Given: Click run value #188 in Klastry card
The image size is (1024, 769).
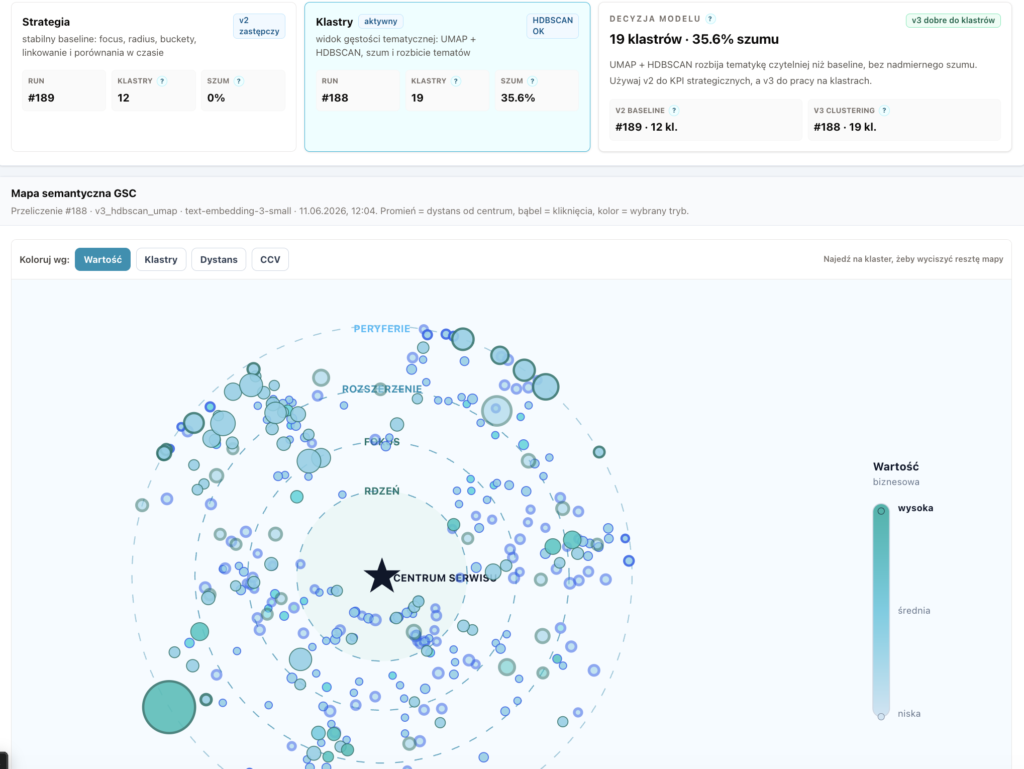Looking at the screenshot, I should click(x=335, y=98).
